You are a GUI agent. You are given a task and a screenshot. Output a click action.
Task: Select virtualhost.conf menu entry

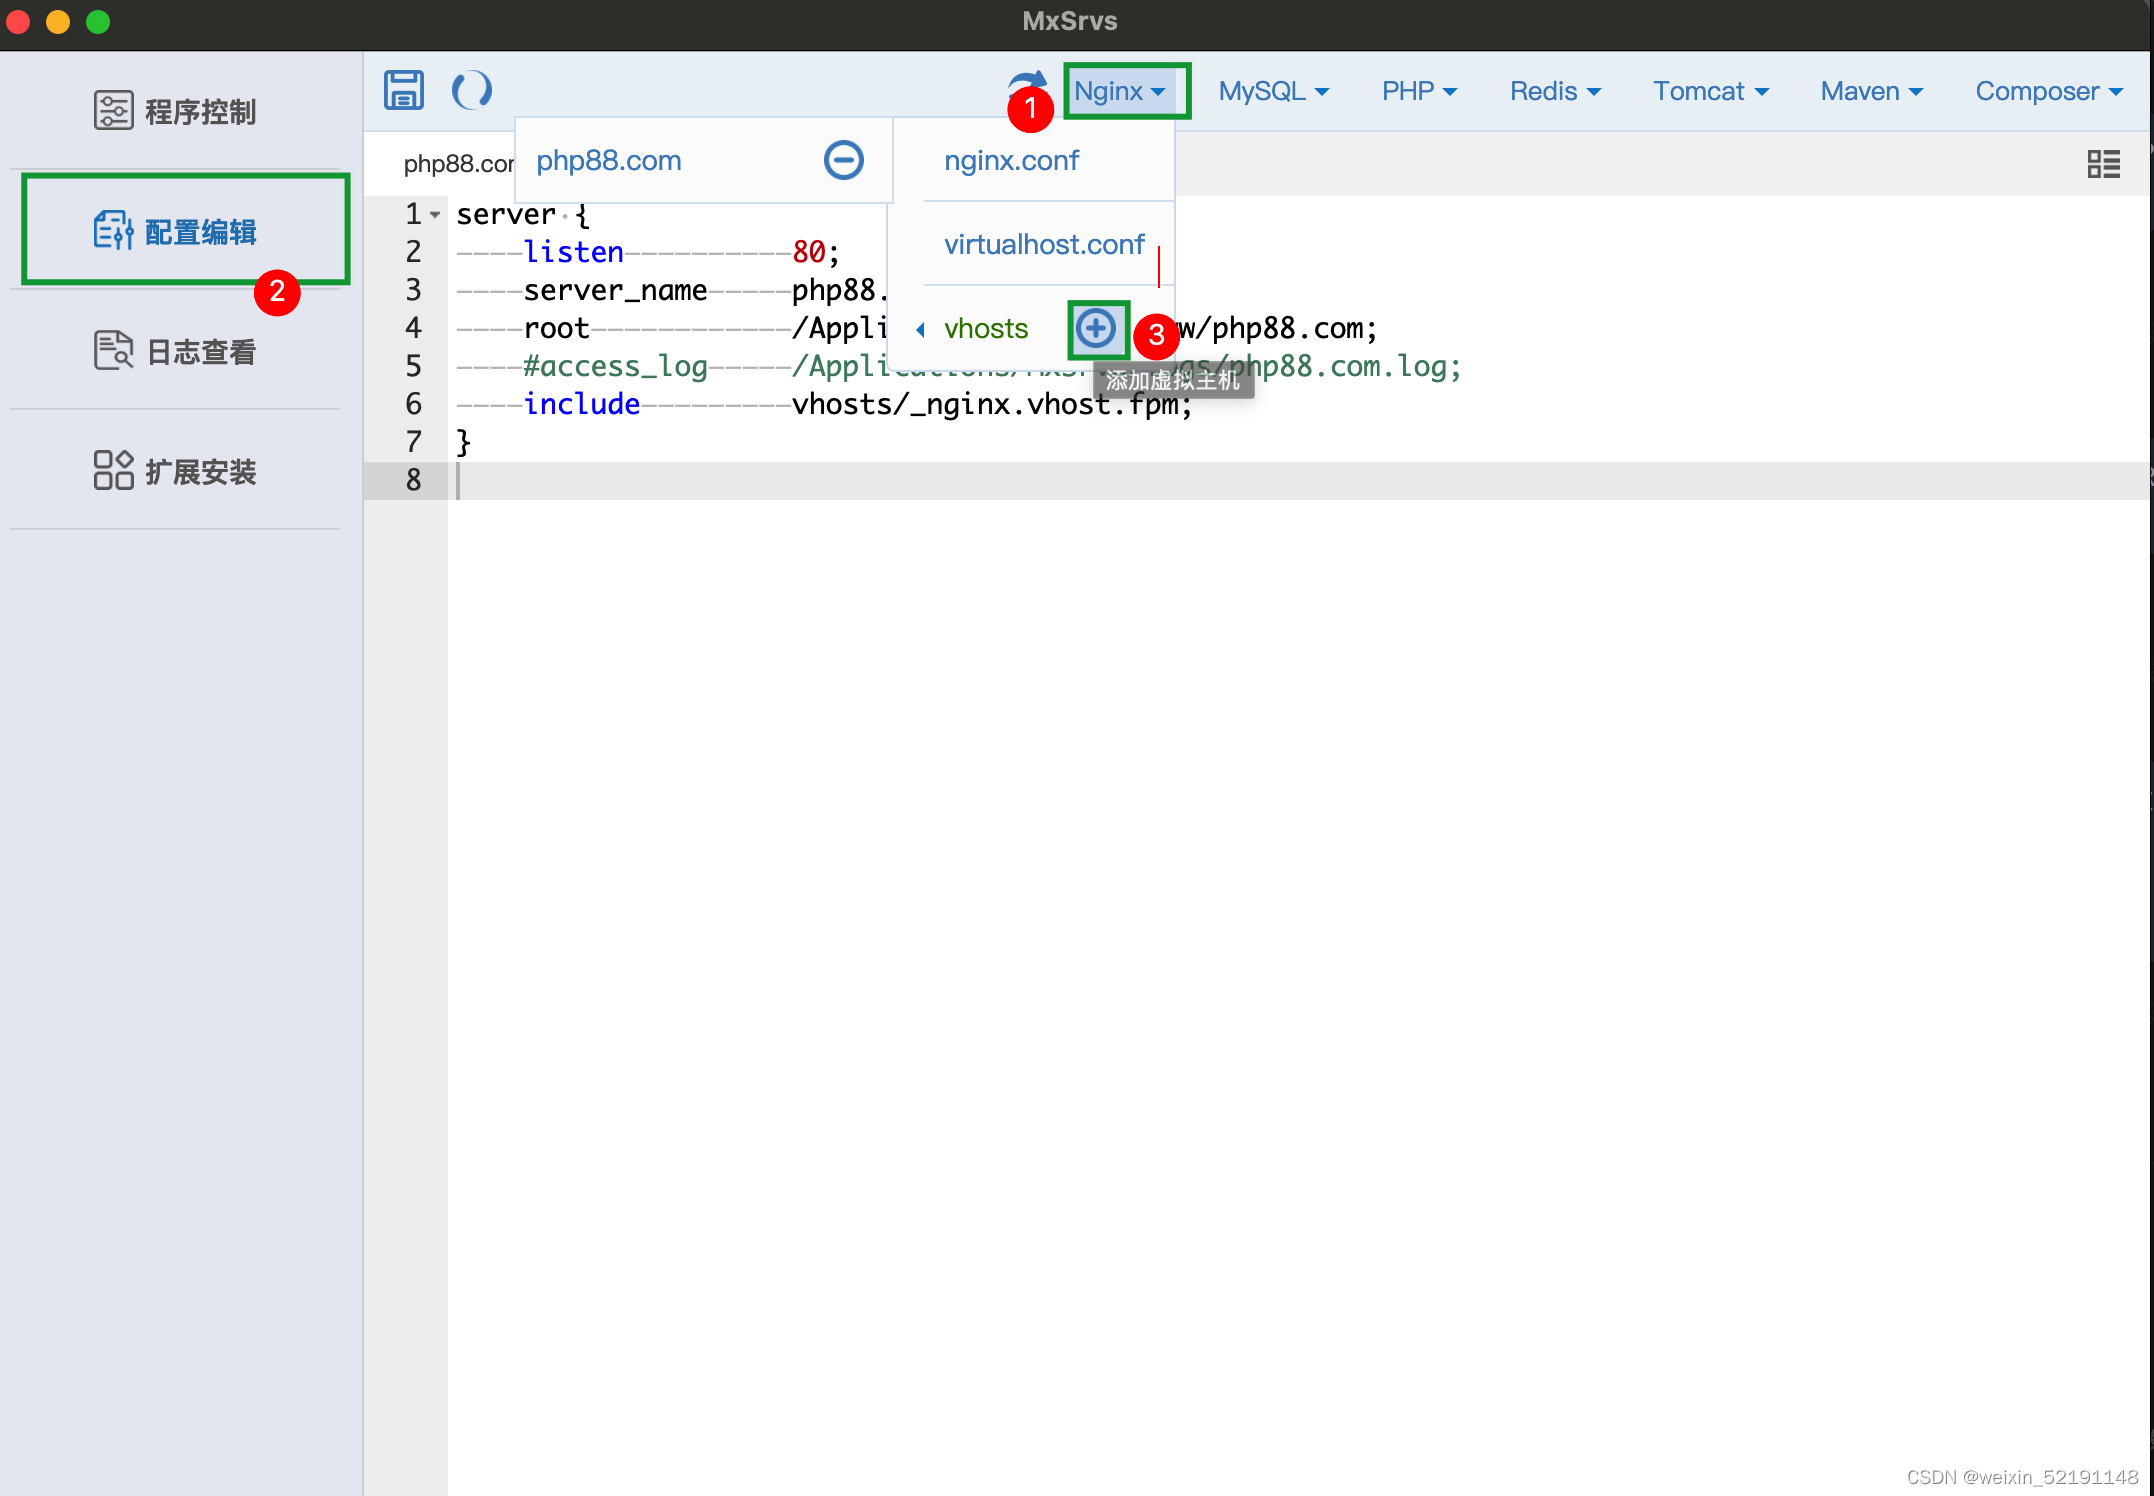pos(1044,244)
